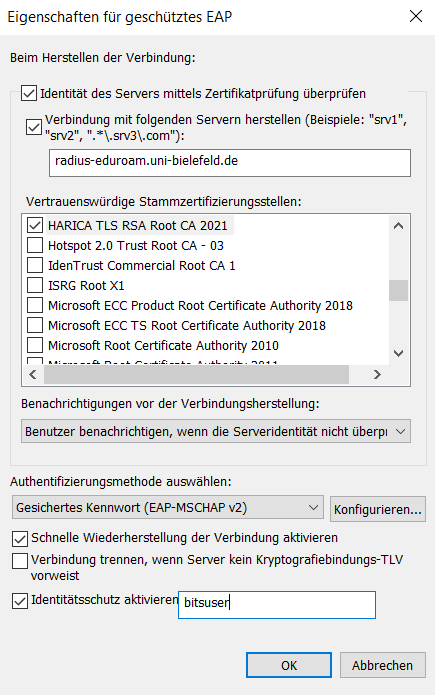Uncheck HARICA TLS RSA Root CA 2021
The width and height of the screenshot is (435, 695).
click(35, 225)
